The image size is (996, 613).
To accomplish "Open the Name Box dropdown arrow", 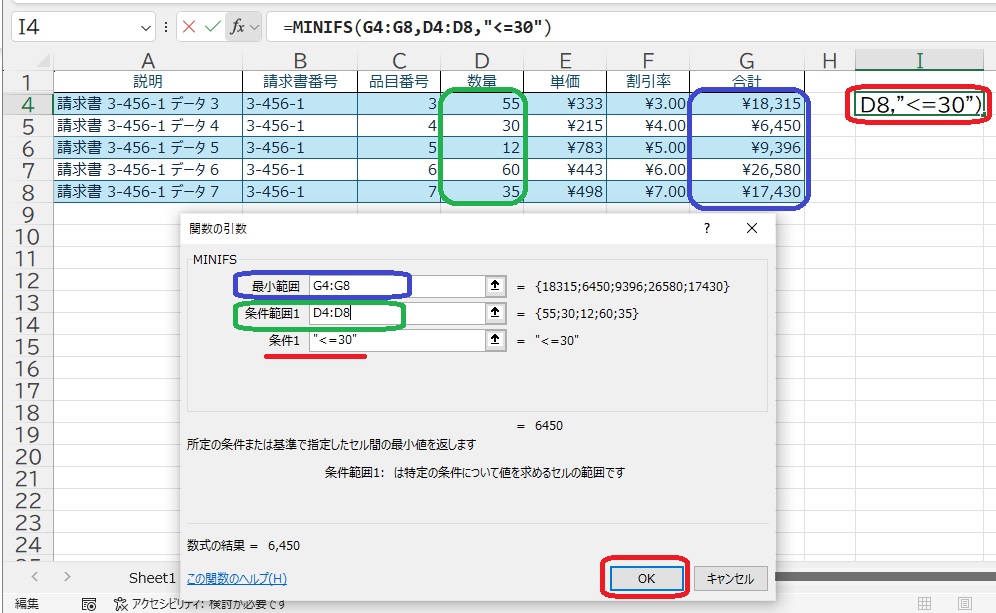I will [147, 28].
